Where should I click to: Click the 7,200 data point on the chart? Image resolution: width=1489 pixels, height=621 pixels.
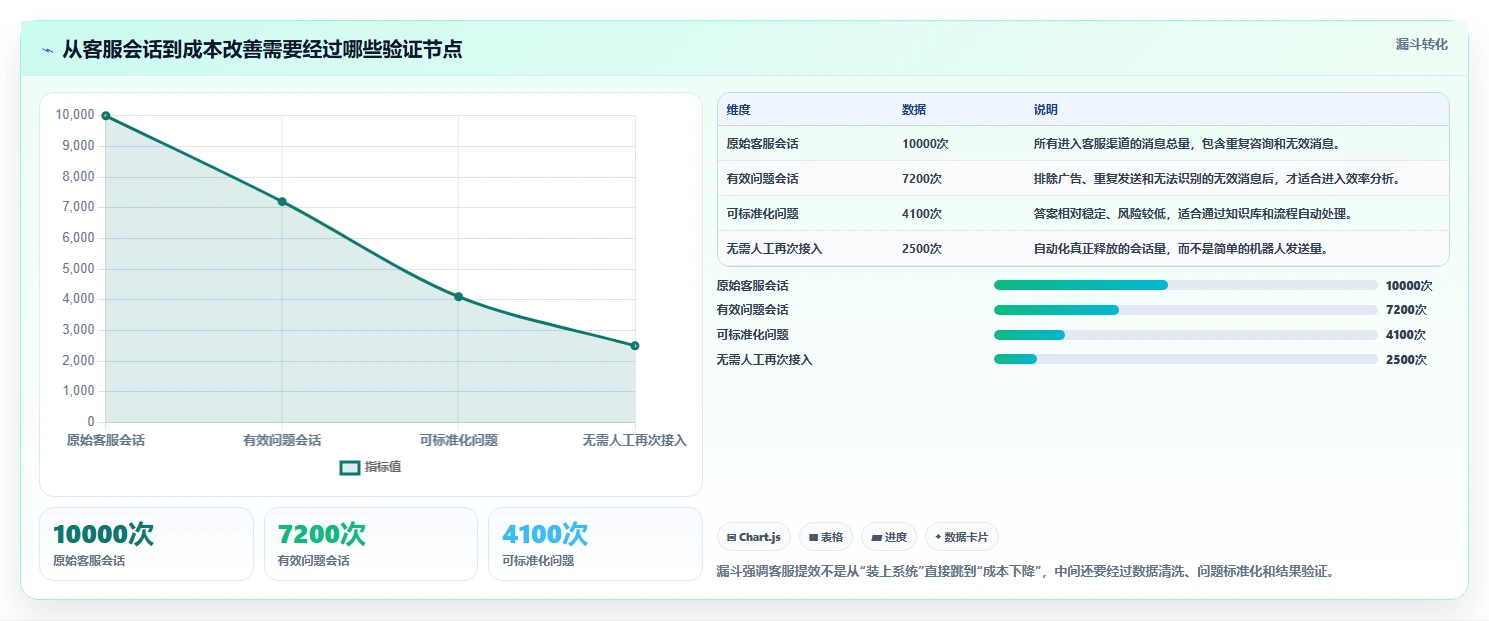click(x=282, y=202)
